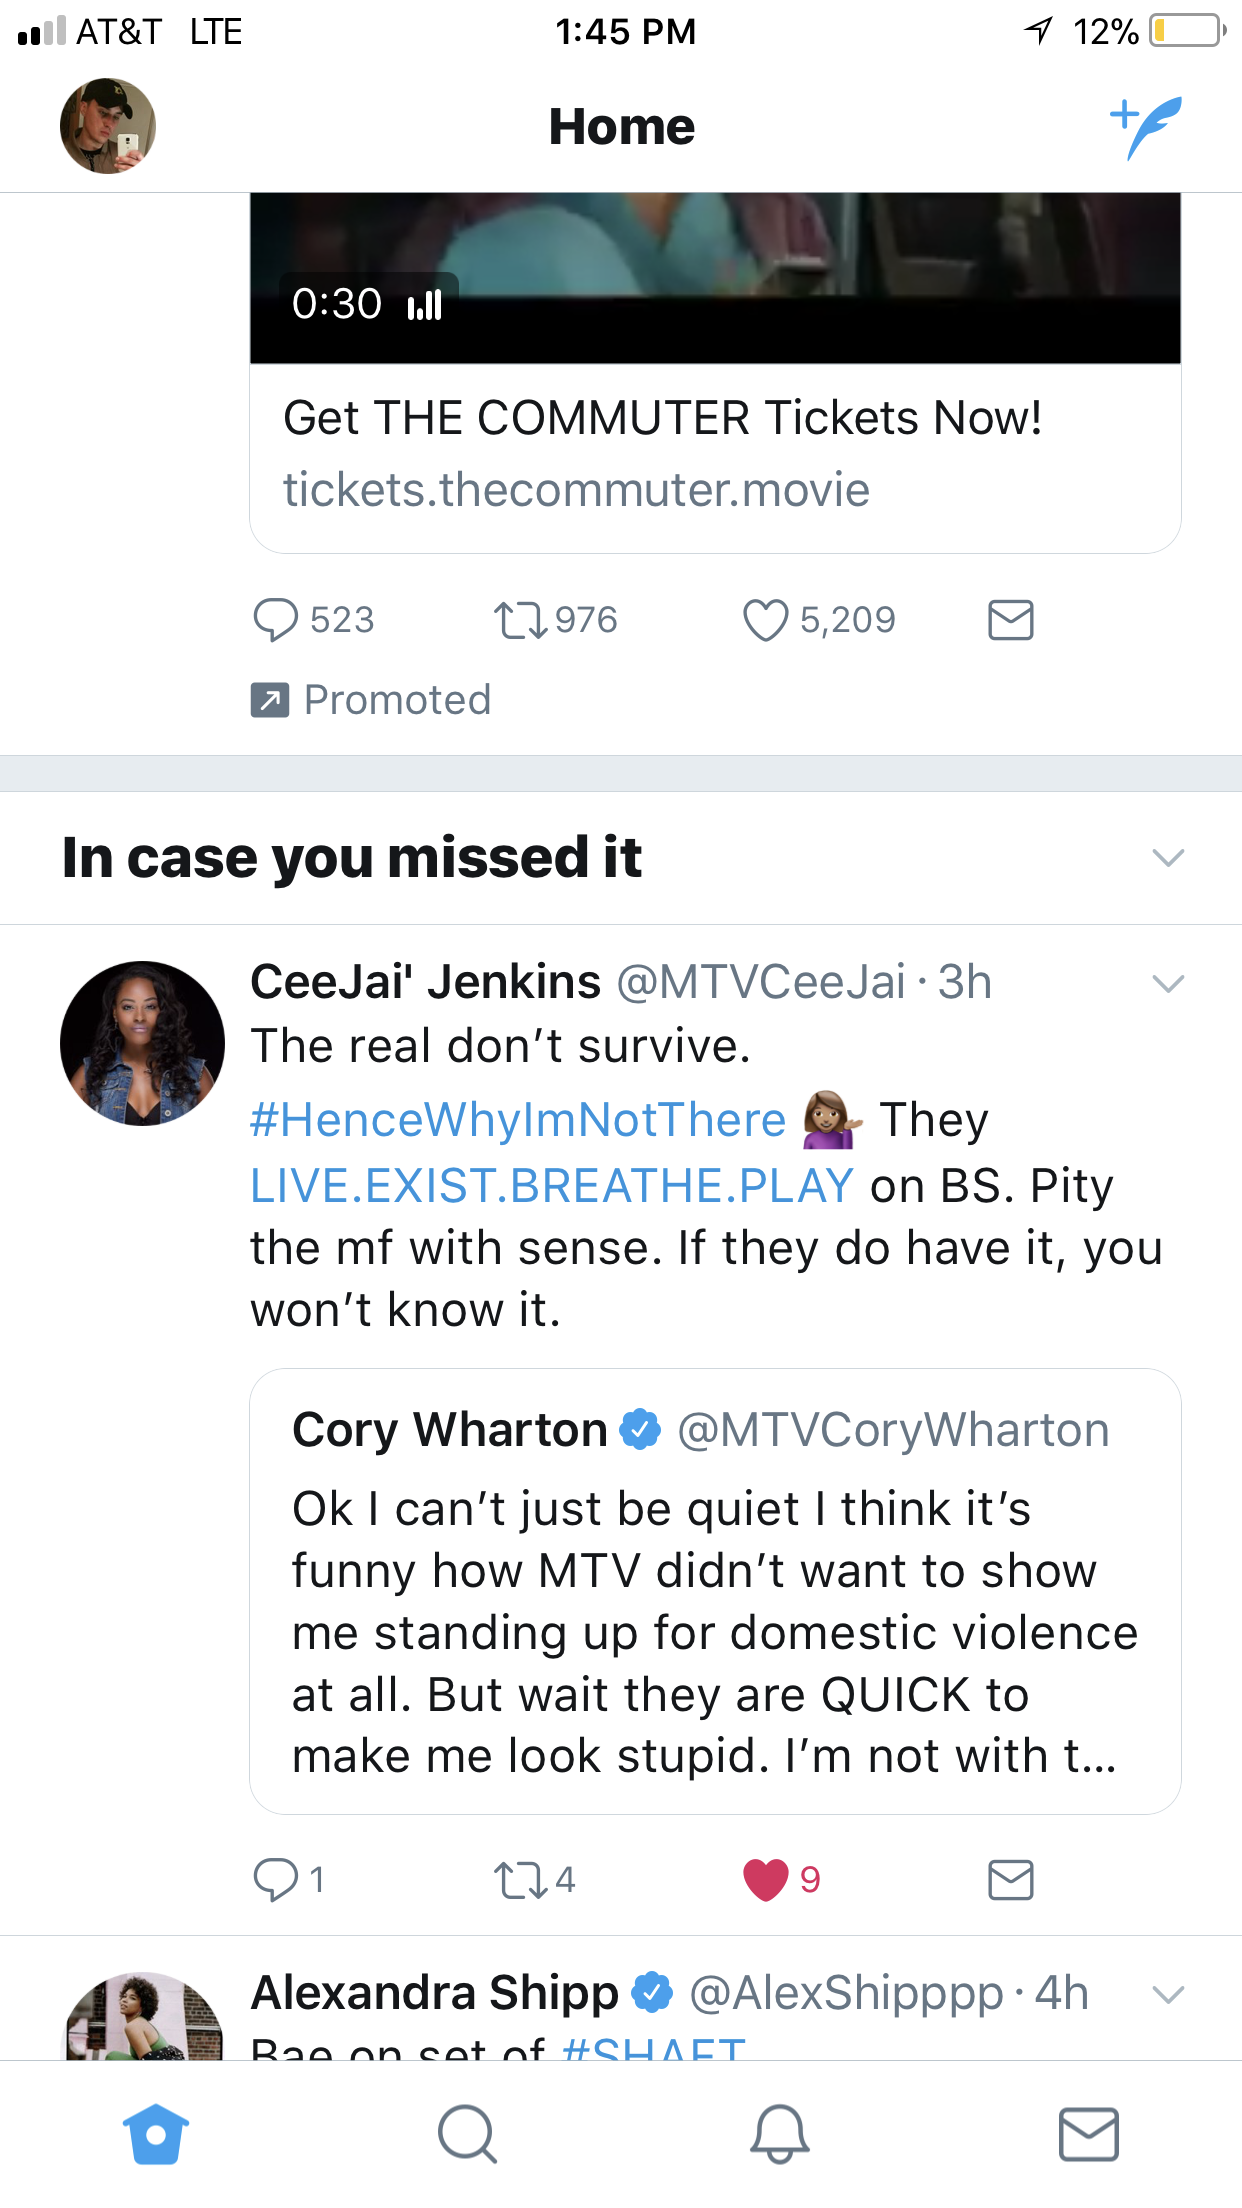Retweet CeeJai' Jenkins tweet
Viewport: 1242px width, 2208px height.
tap(520, 1880)
